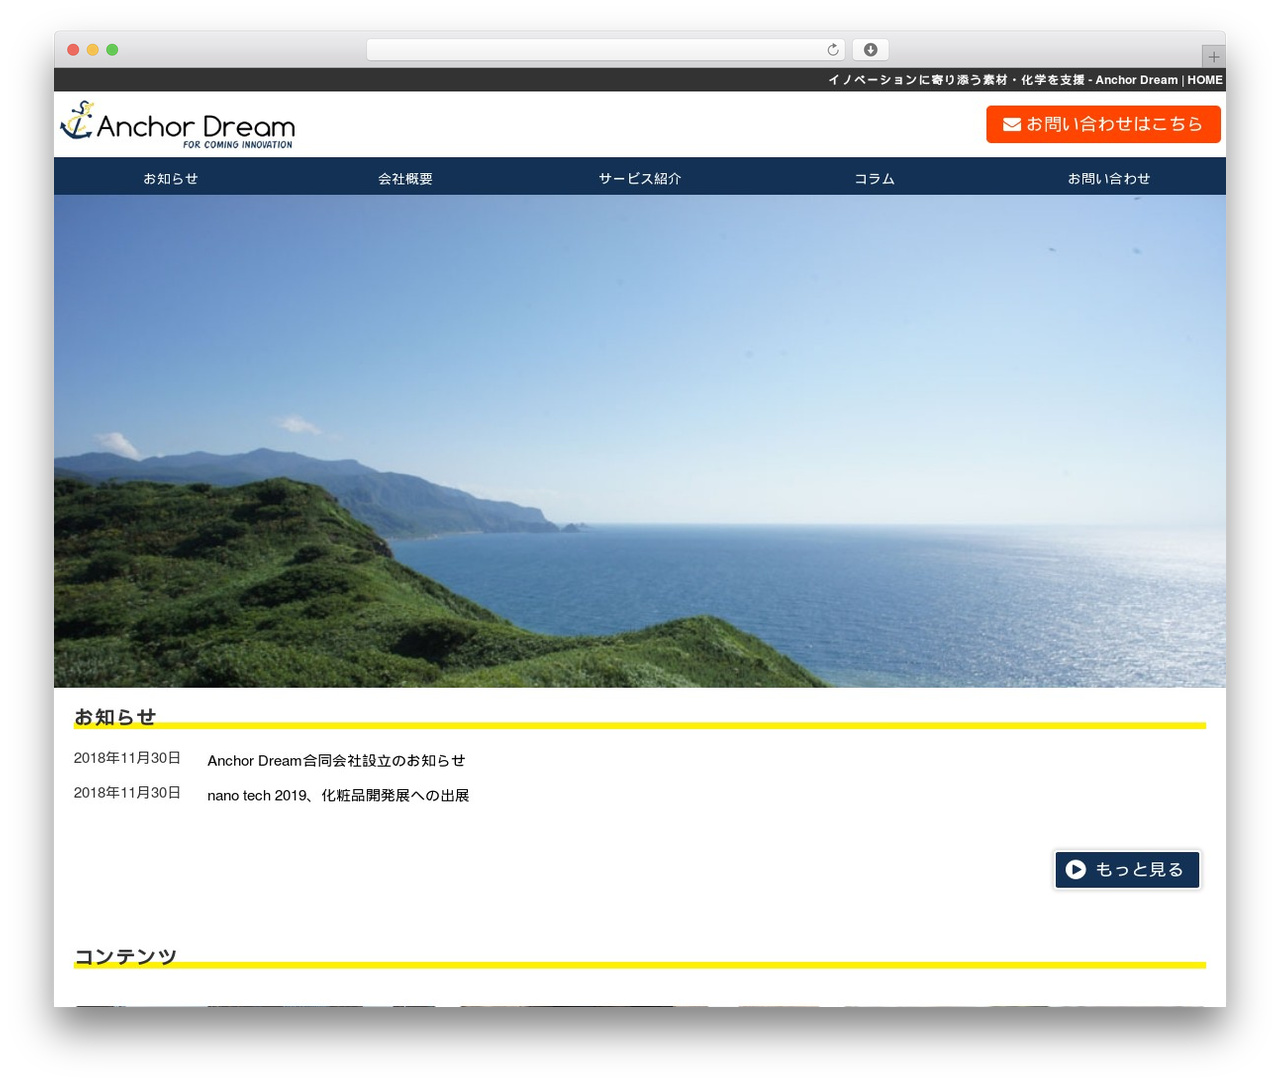The image size is (1280, 1084).
Task: Open the お知らせ navigation menu item
Action: 171,178
